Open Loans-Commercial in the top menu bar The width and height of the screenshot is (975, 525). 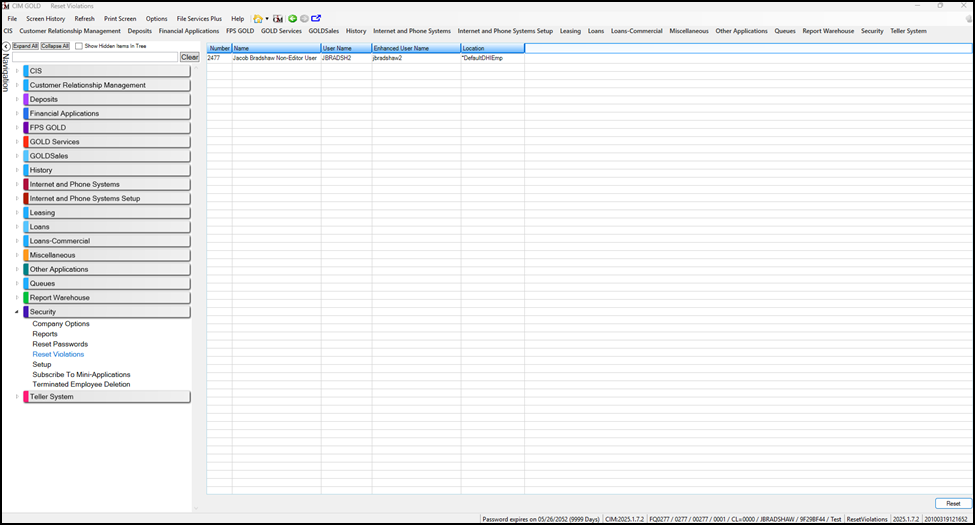pyautogui.click(x=637, y=31)
